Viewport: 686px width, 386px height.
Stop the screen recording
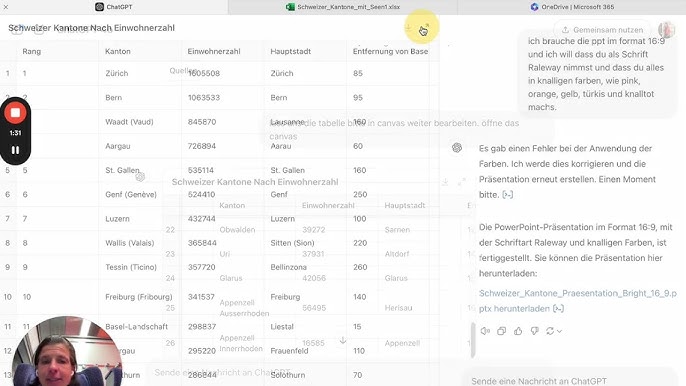15,113
